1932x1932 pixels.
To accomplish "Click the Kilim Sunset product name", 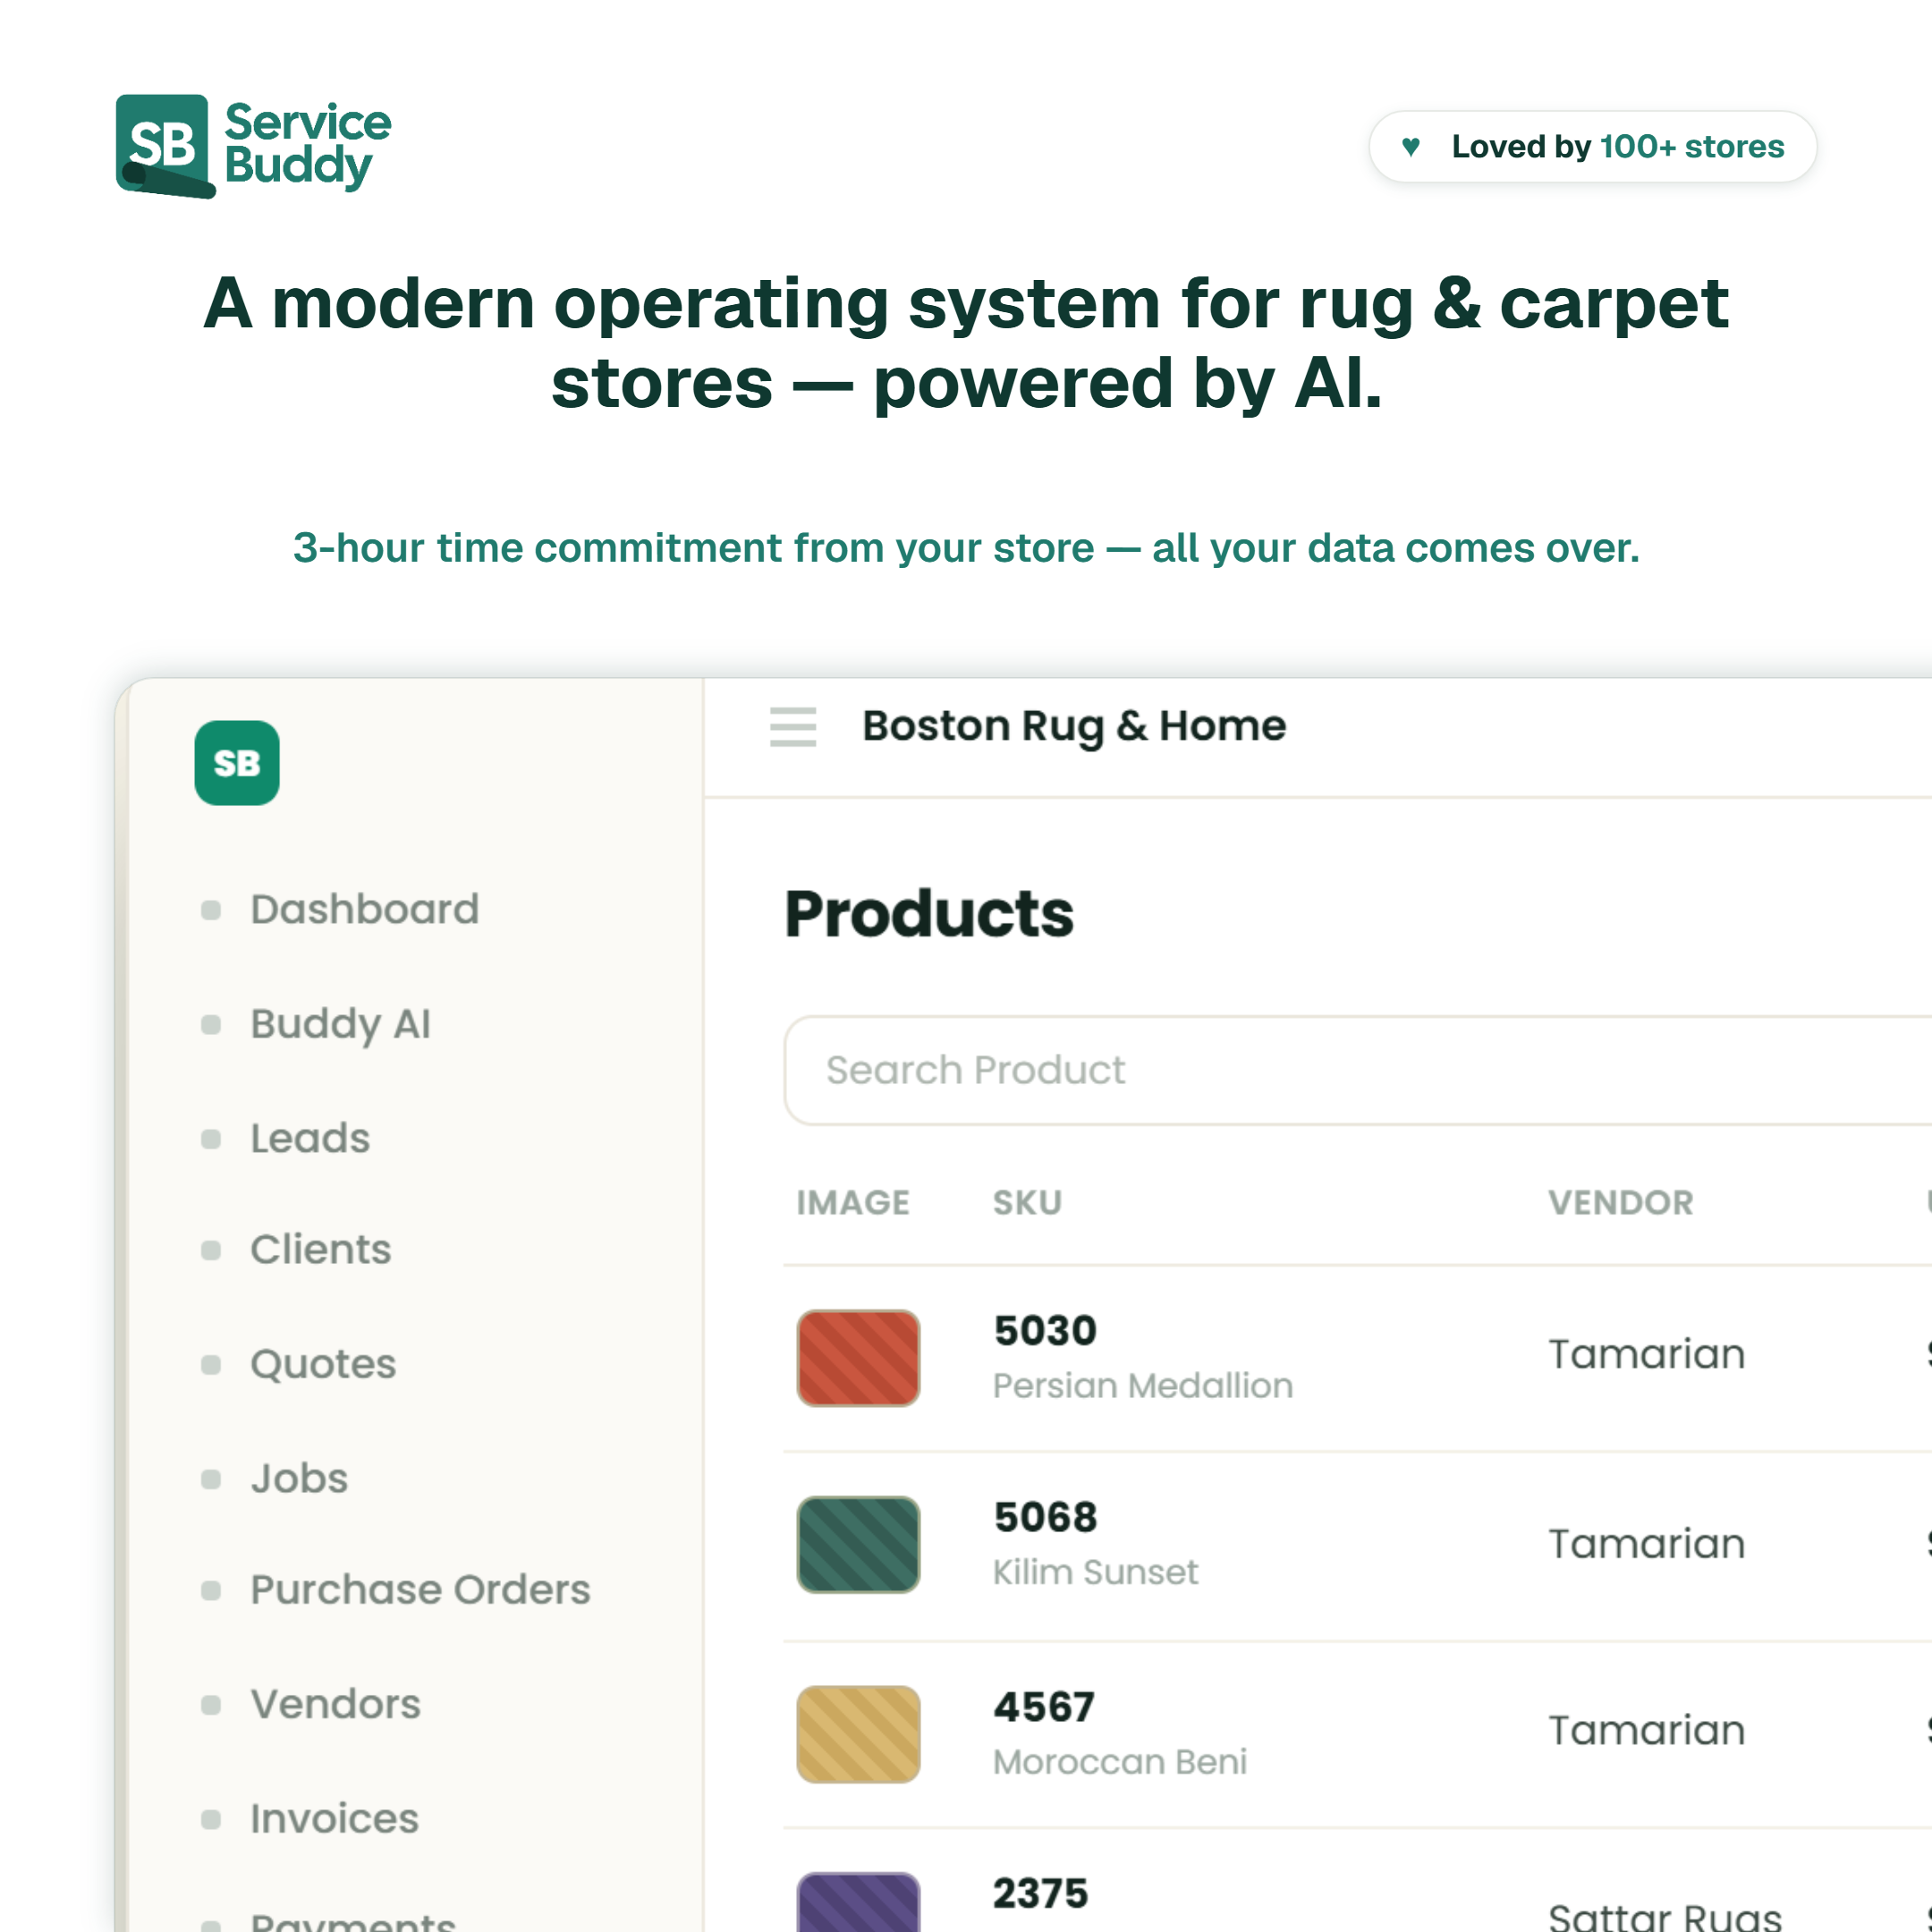I will click(1095, 1572).
